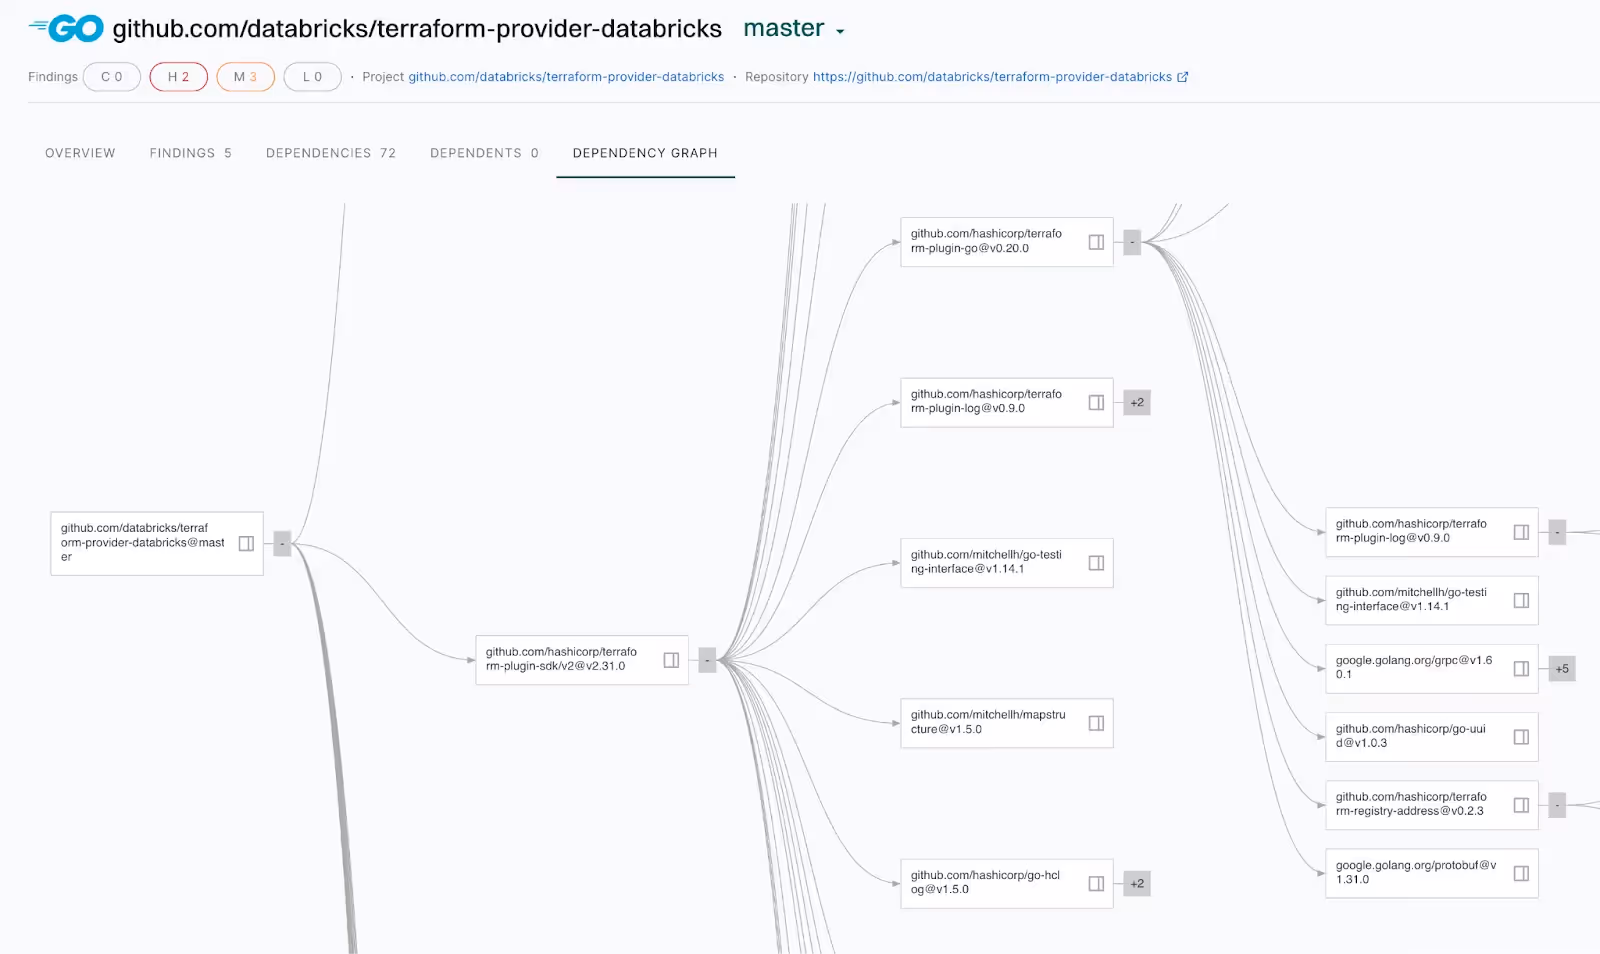Select terraform-plugin-go@v0.20.0 node label
The image size is (1600, 954).
click(x=986, y=241)
